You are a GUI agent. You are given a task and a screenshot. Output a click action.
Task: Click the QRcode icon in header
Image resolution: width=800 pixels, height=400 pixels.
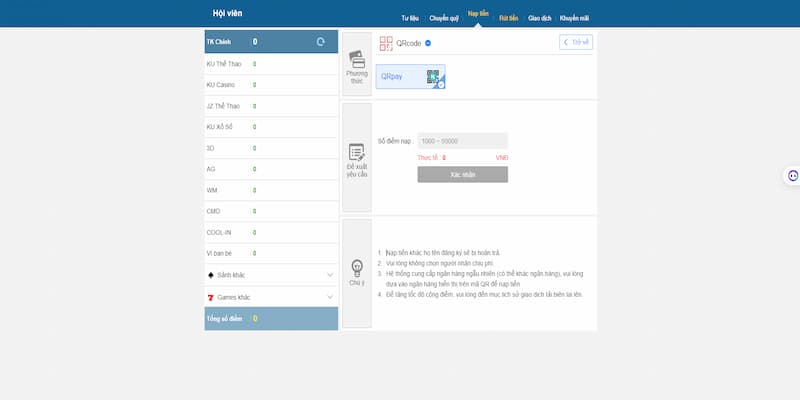pos(386,43)
